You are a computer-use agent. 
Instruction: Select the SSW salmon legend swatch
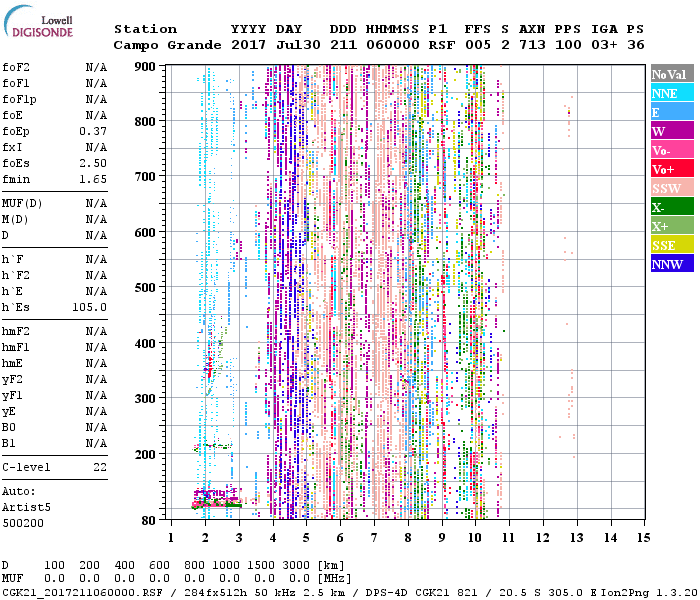(x=672, y=188)
